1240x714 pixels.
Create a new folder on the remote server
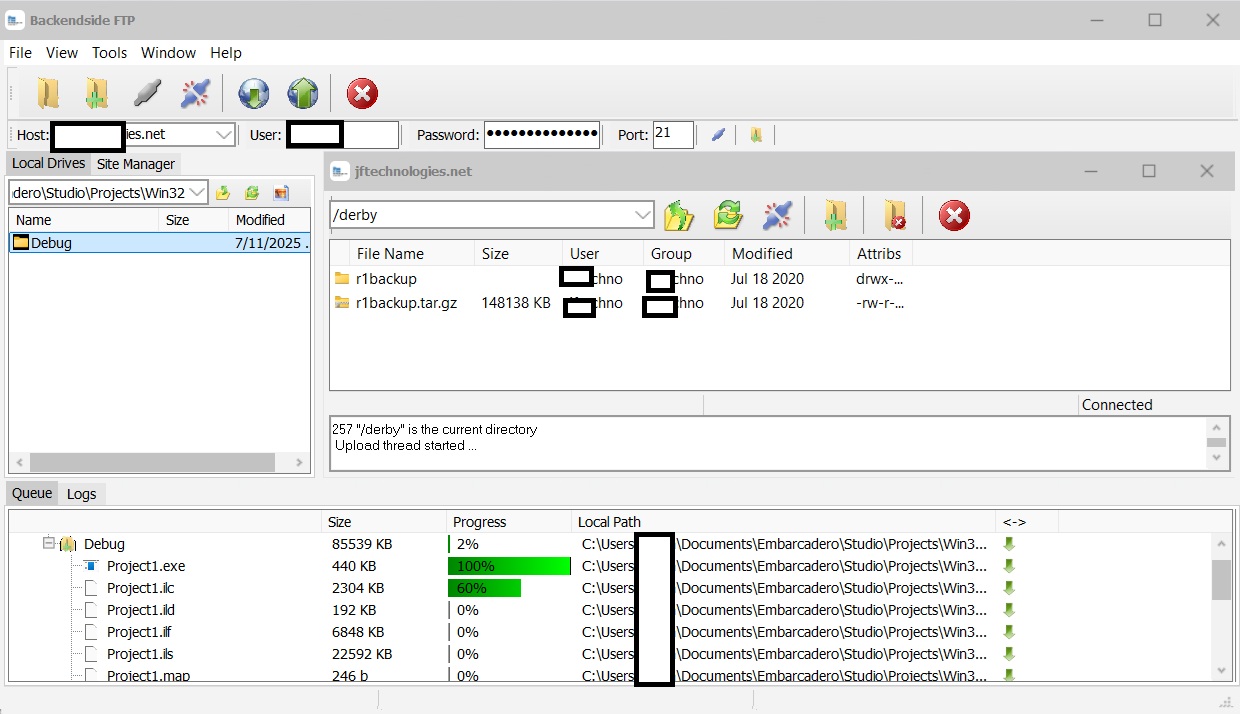[x=837, y=215]
